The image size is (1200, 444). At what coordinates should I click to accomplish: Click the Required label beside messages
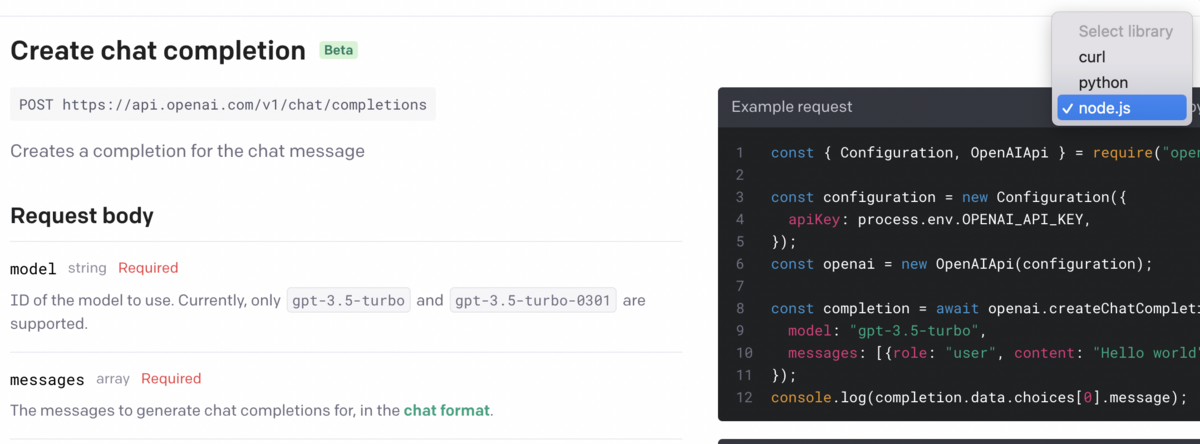pyautogui.click(x=171, y=379)
